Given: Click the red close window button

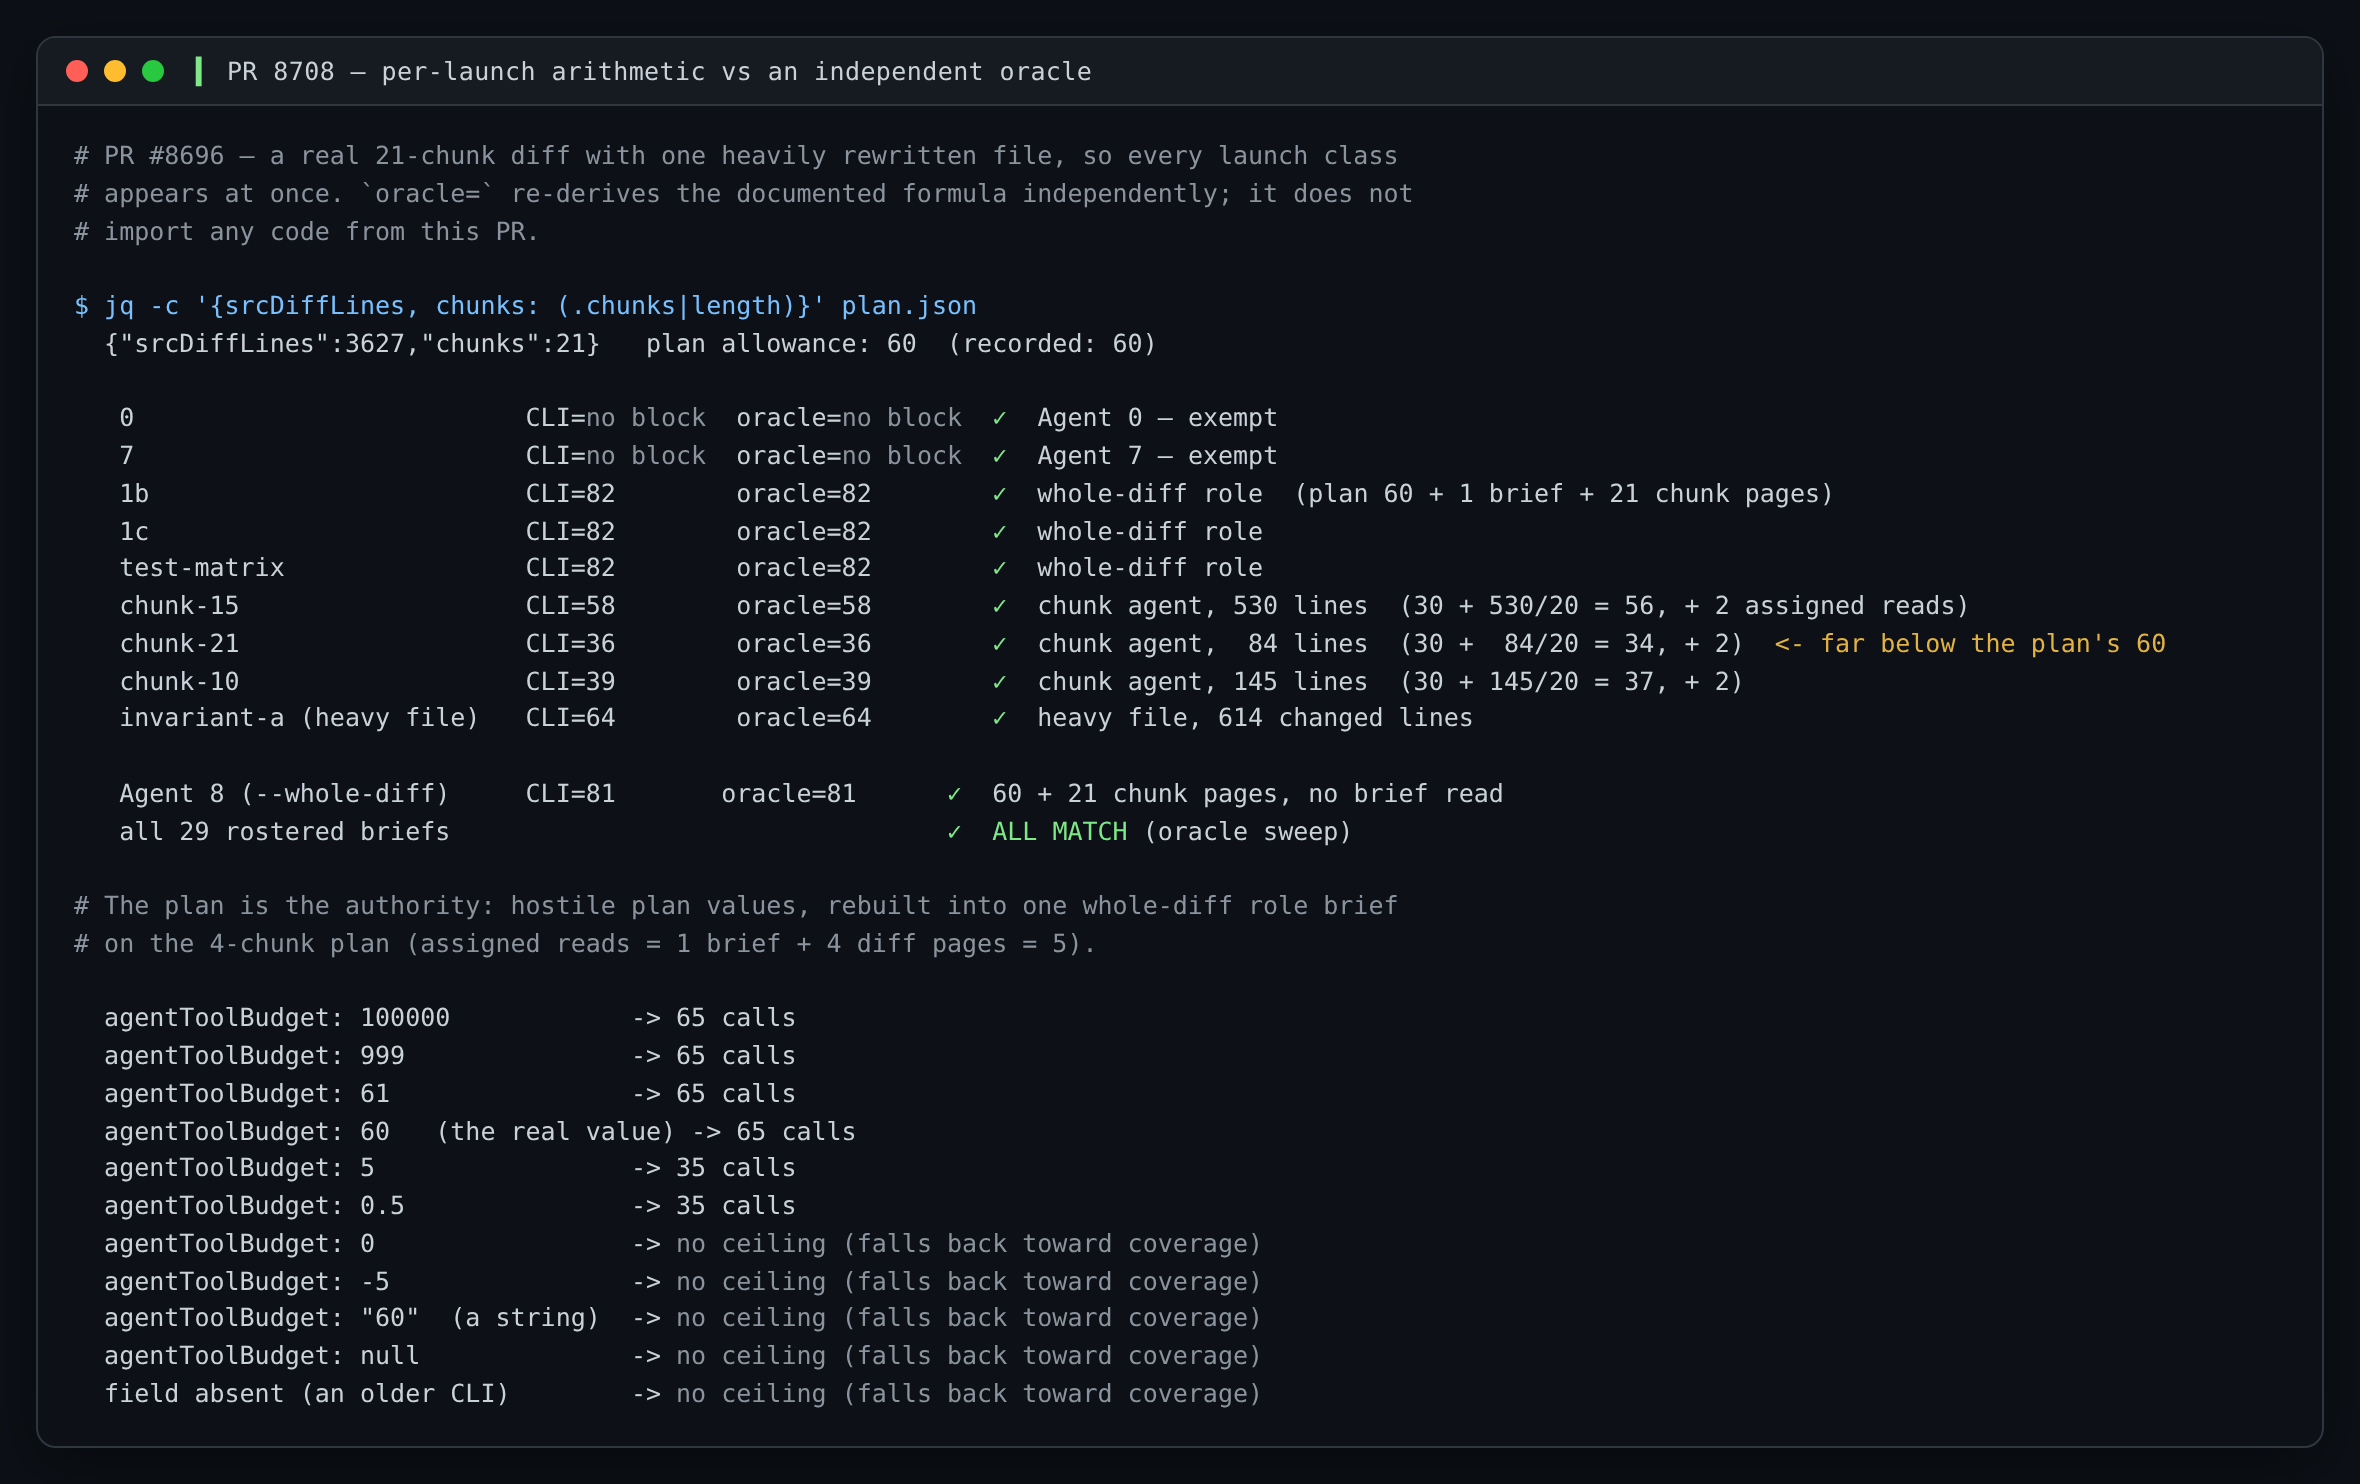Looking at the screenshot, I should tap(77, 71).
